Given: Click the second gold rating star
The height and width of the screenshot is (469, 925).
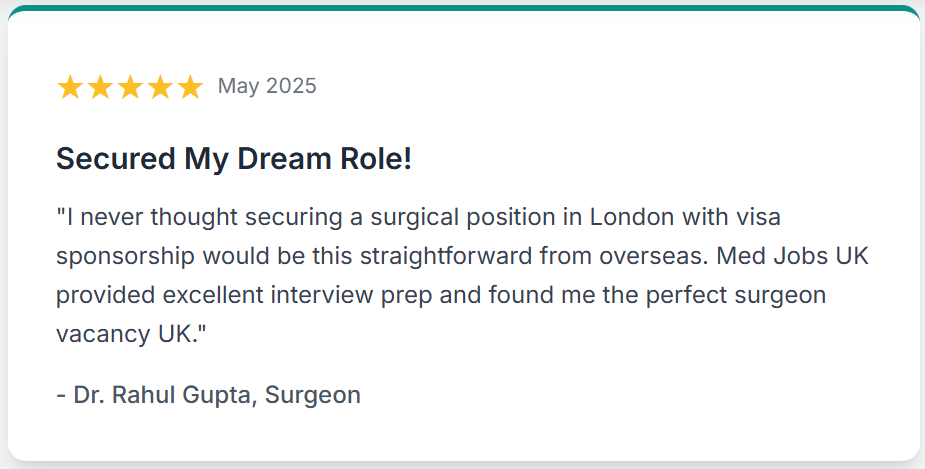Looking at the screenshot, I should coord(100,87).
